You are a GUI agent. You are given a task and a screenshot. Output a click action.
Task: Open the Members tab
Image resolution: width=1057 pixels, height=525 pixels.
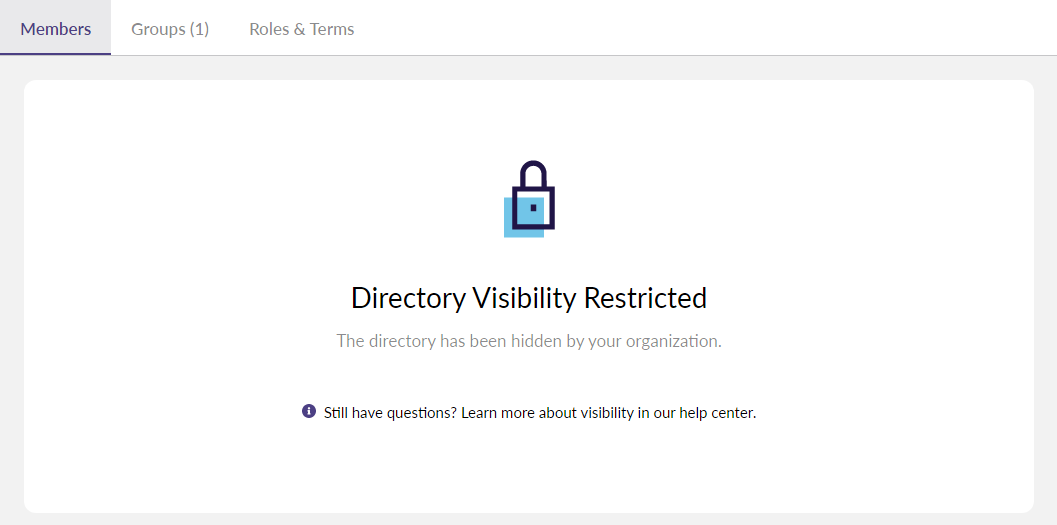[56, 29]
